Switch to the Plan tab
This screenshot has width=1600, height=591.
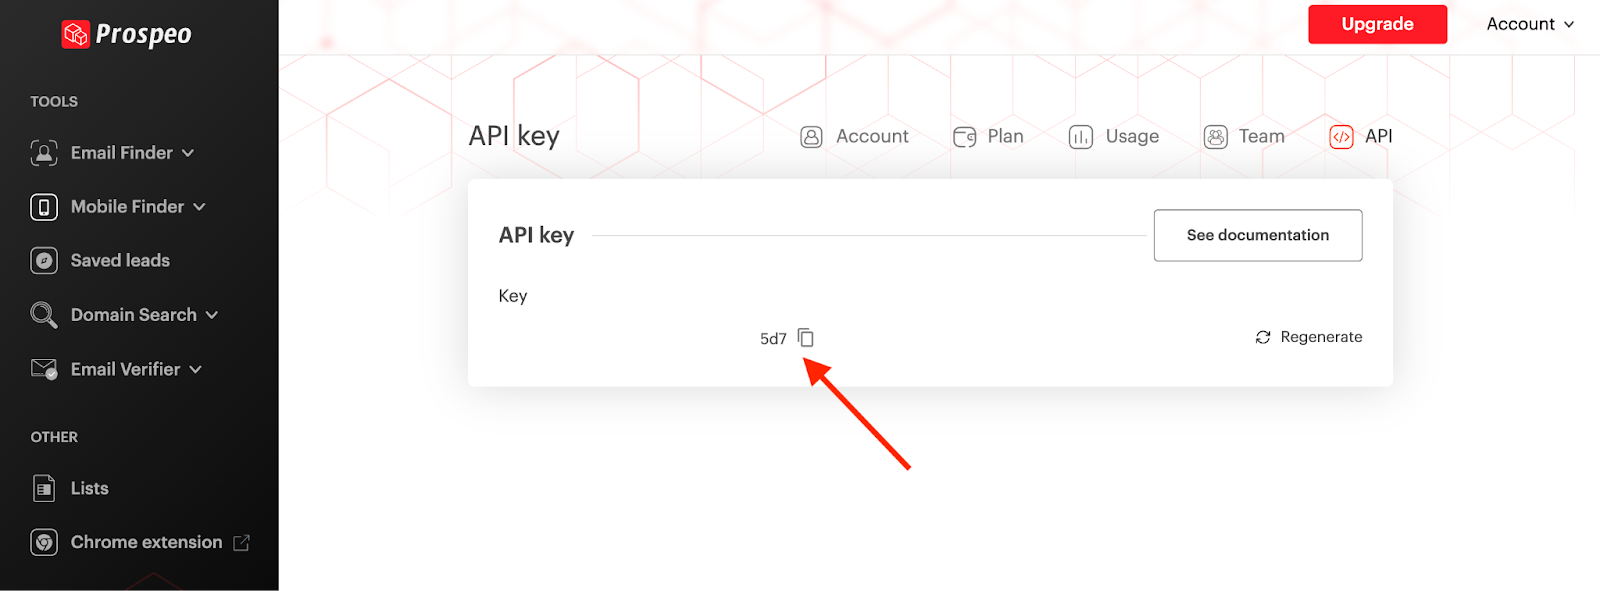pos(989,137)
